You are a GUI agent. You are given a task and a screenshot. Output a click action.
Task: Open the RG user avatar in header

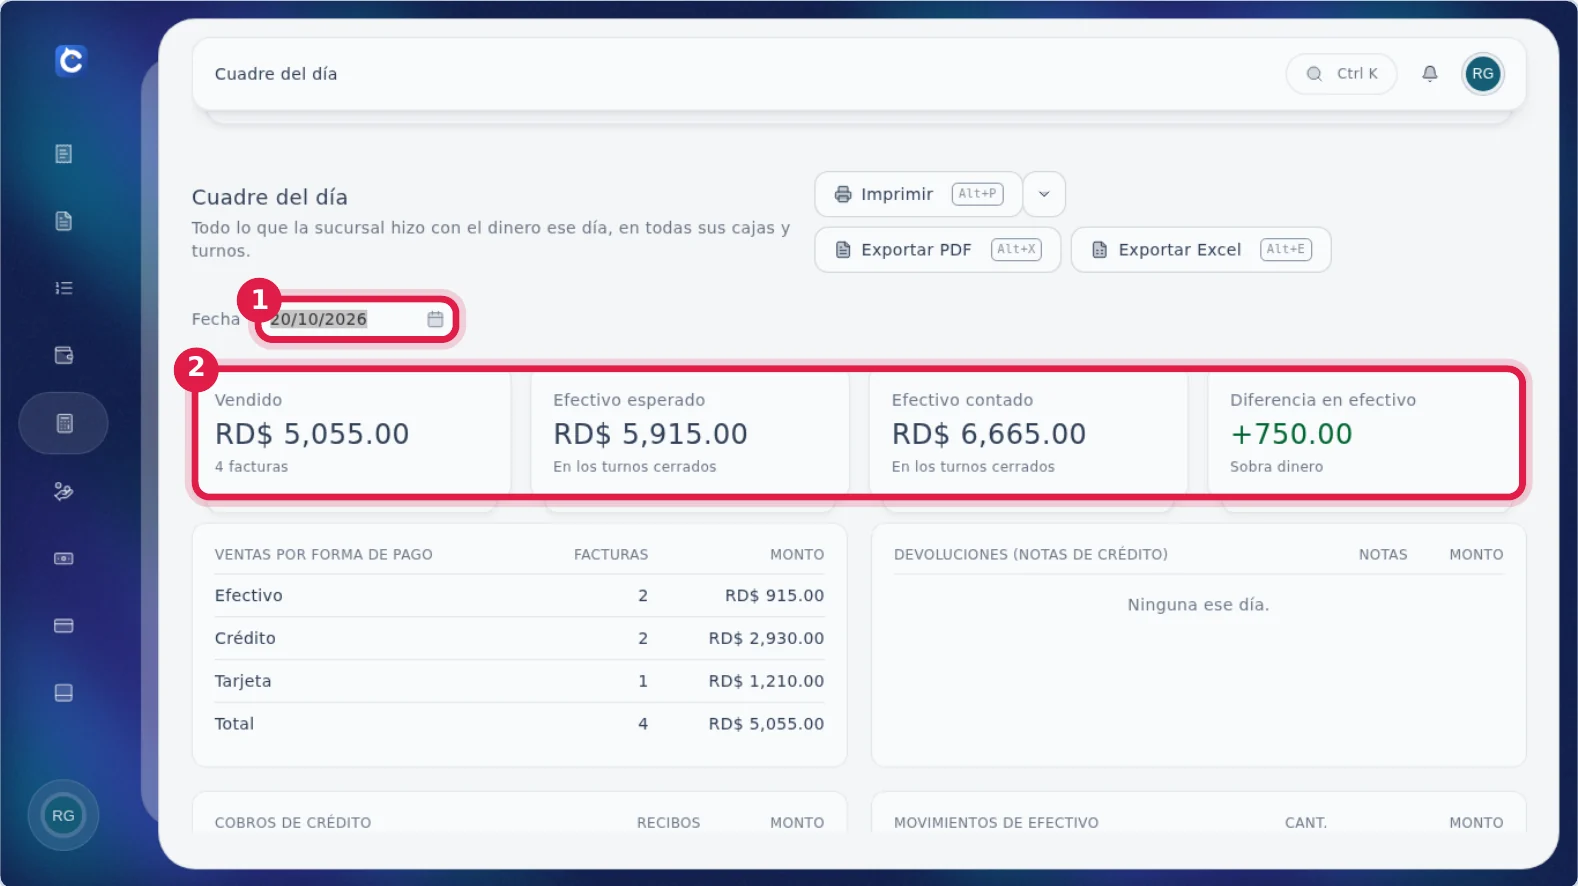coord(1483,74)
